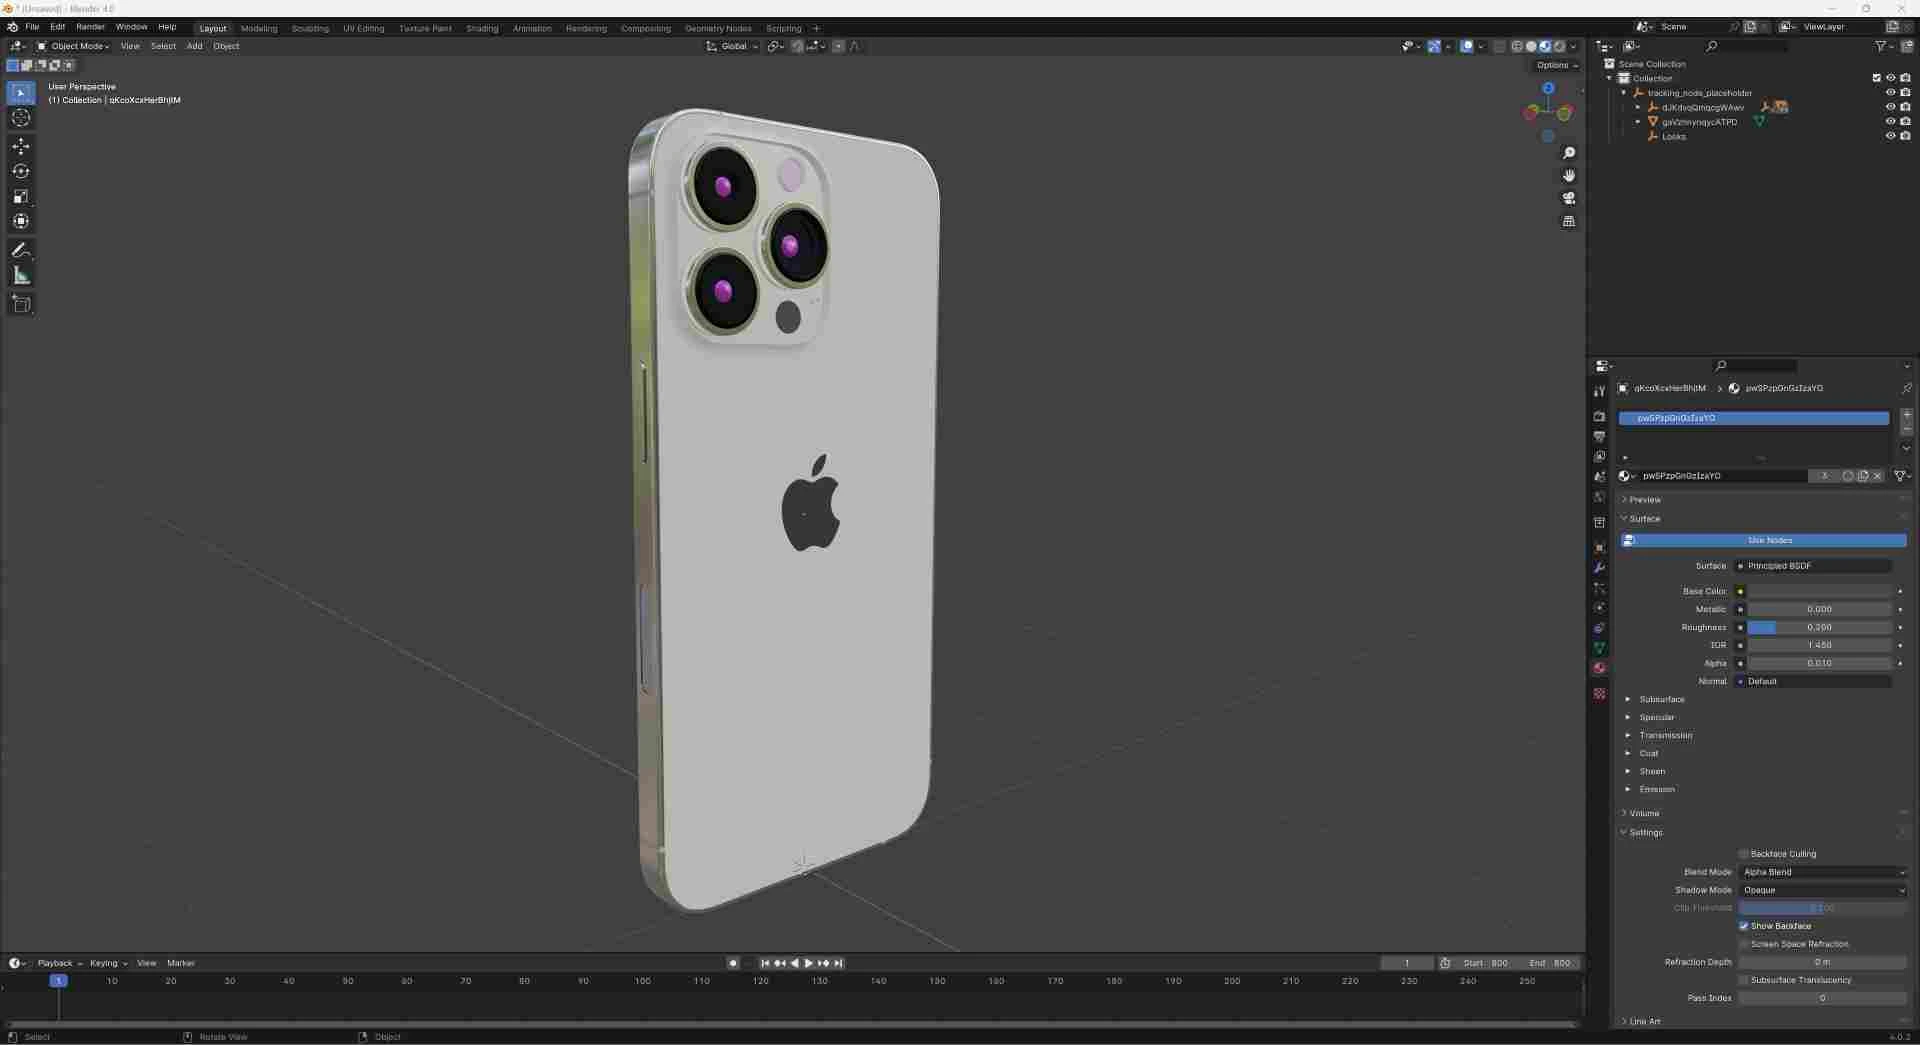The height and width of the screenshot is (1045, 1920).
Task: Open the Texture properties tab
Action: coord(1599,694)
